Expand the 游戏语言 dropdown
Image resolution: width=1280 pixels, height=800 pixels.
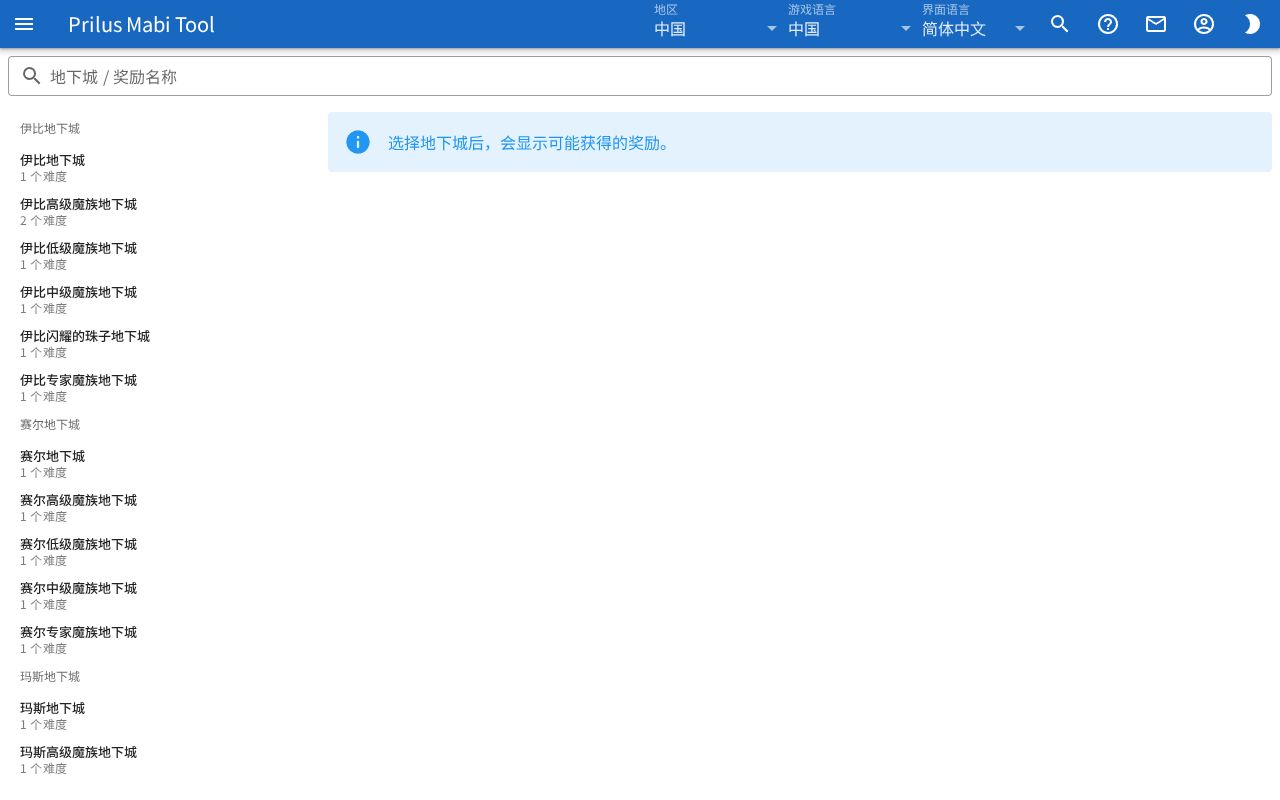pos(850,24)
